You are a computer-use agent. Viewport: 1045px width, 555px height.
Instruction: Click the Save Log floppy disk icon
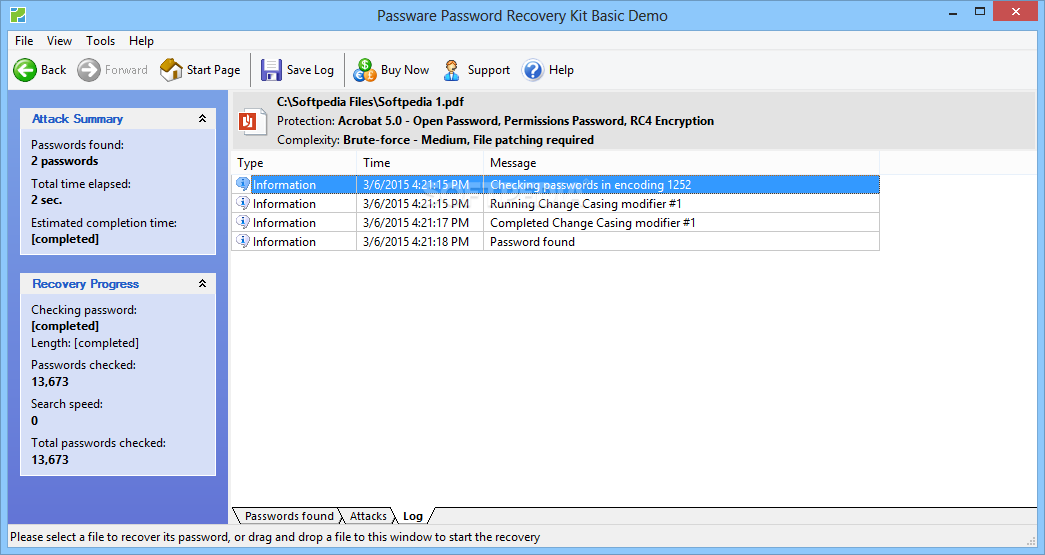click(x=271, y=70)
